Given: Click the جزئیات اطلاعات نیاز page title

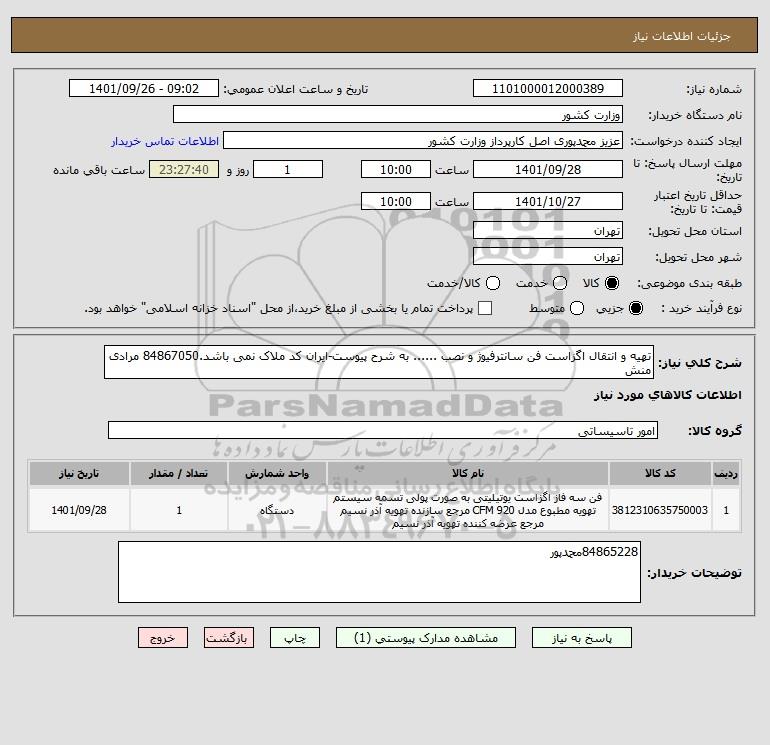Looking at the screenshot, I should click(x=682, y=36).
